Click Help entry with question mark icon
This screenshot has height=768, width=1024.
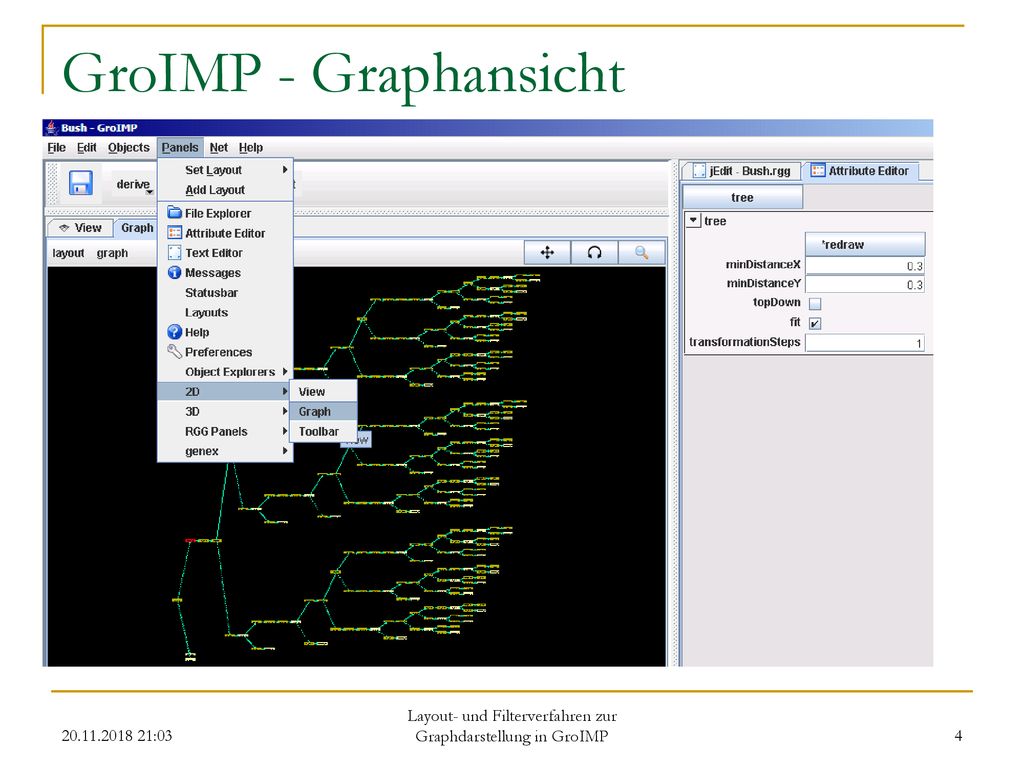[x=225, y=332]
